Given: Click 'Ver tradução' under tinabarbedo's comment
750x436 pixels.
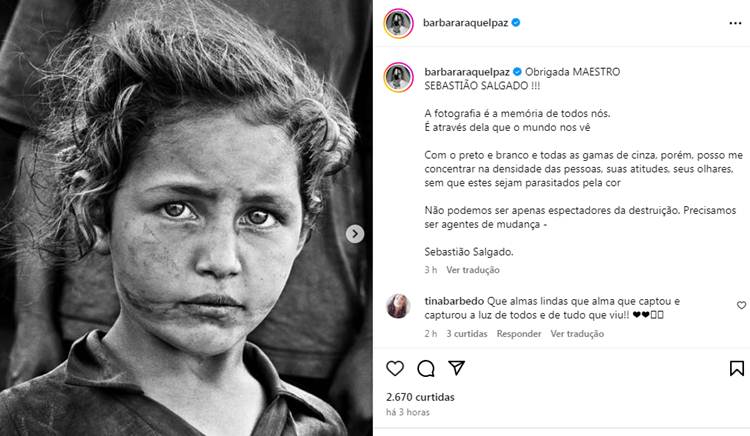Looking at the screenshot, I should click(577, 334).
